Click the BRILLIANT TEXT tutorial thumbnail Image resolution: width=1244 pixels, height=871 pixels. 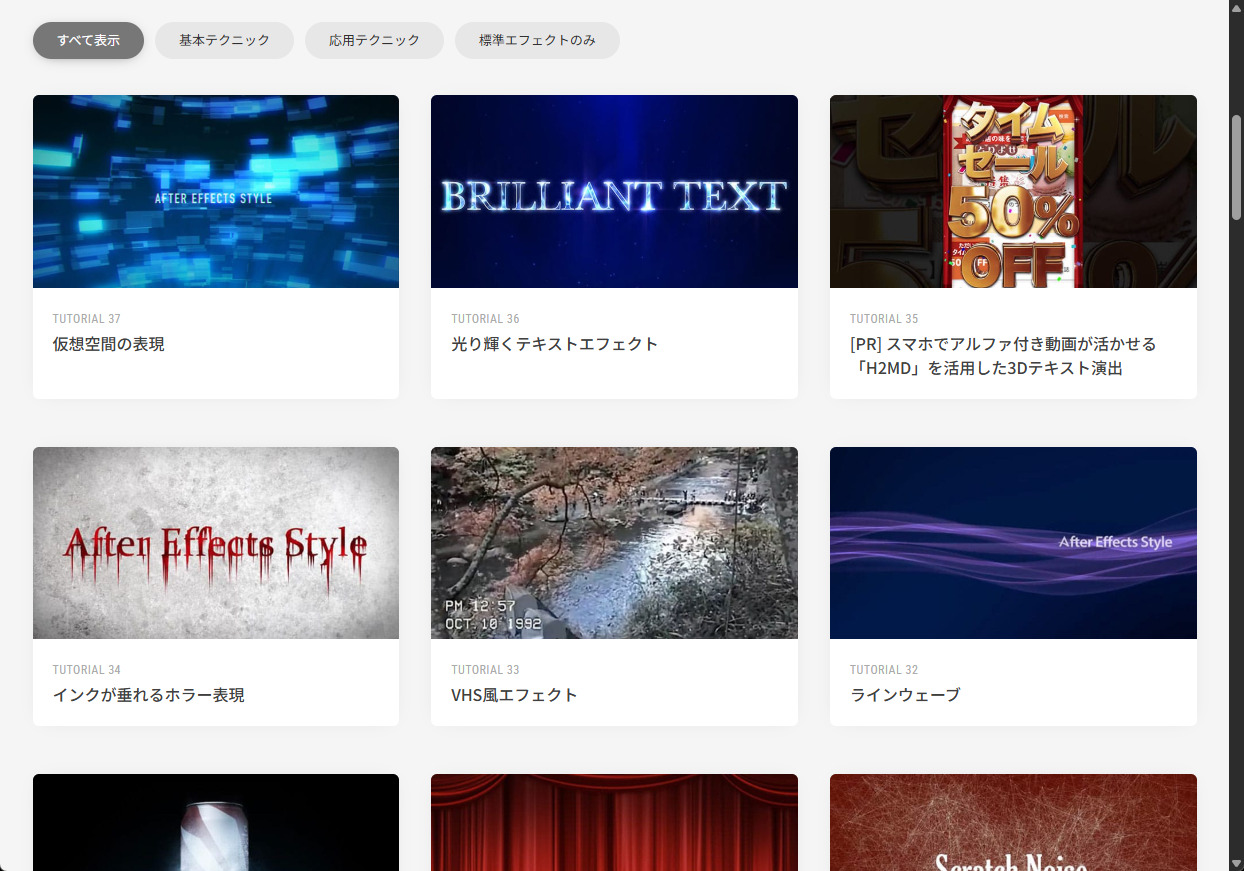614,191
